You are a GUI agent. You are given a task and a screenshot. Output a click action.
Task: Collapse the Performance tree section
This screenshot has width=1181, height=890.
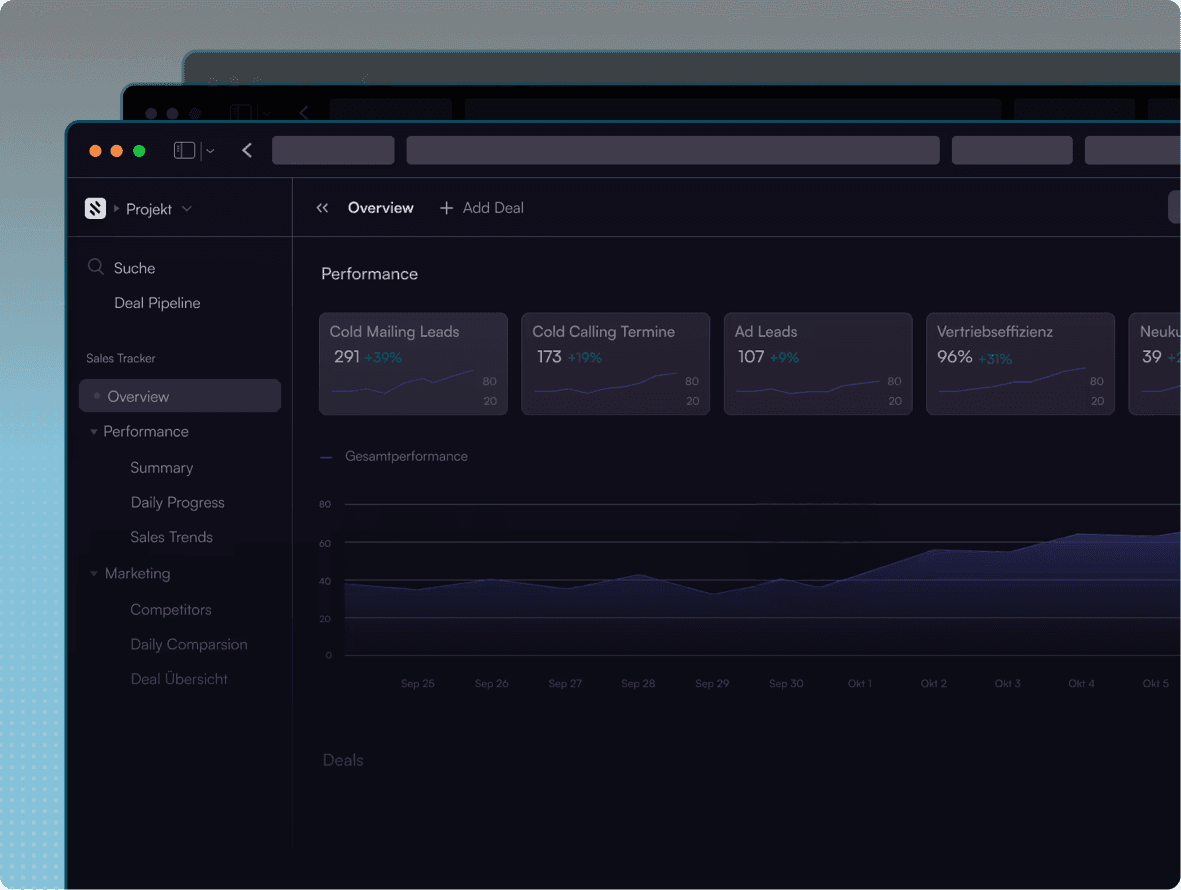94,432
